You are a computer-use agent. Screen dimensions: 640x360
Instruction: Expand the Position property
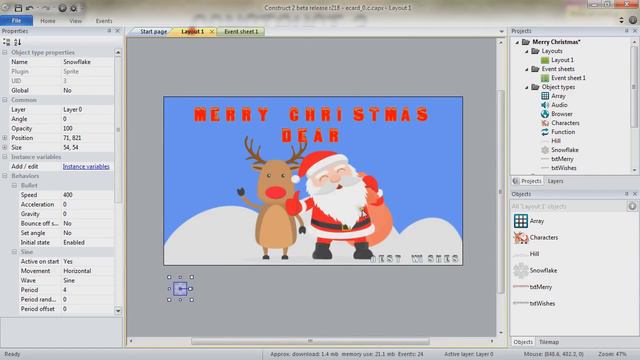[5, 138]
